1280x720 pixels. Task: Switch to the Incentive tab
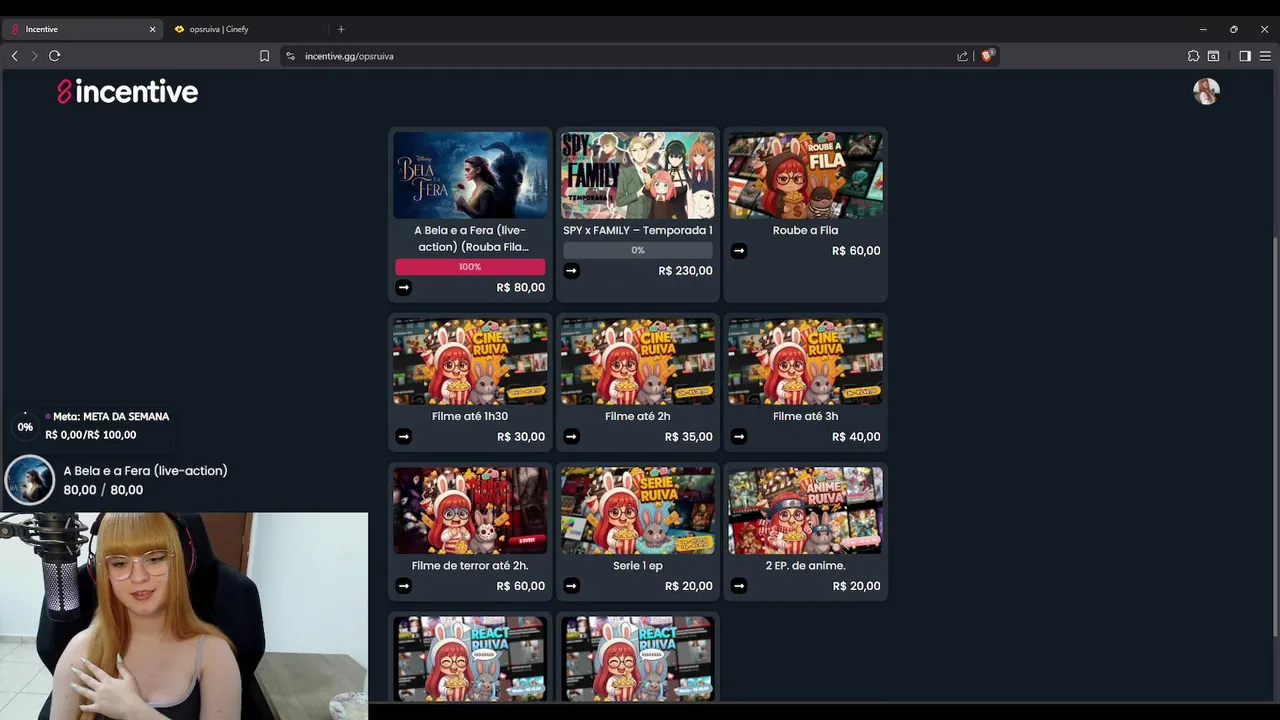(x=83, y=29)
